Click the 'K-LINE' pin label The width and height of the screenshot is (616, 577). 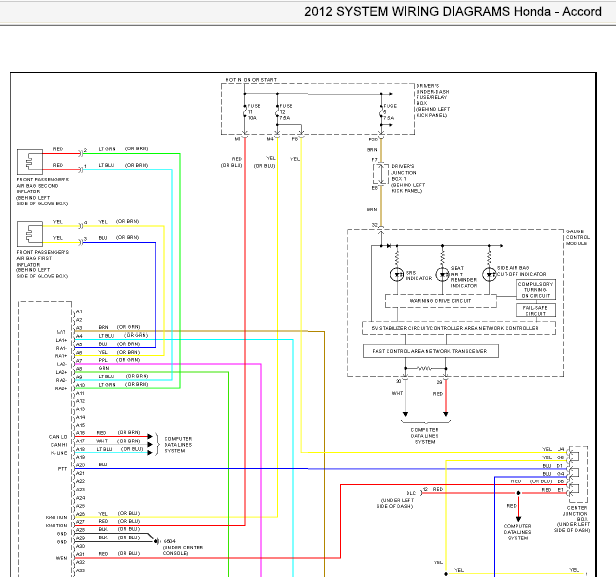coord(59,453)
